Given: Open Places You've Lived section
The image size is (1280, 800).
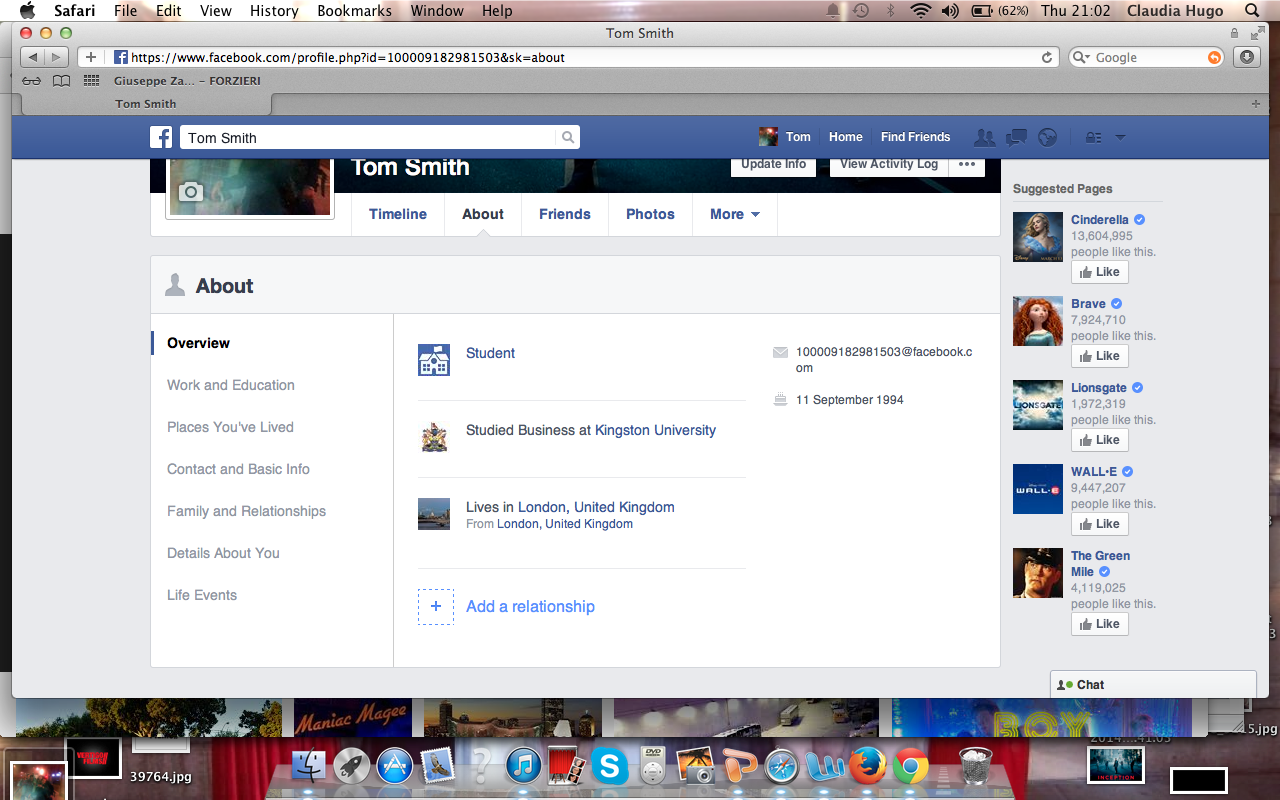Looking at the screenshot, I should (230, 427).
